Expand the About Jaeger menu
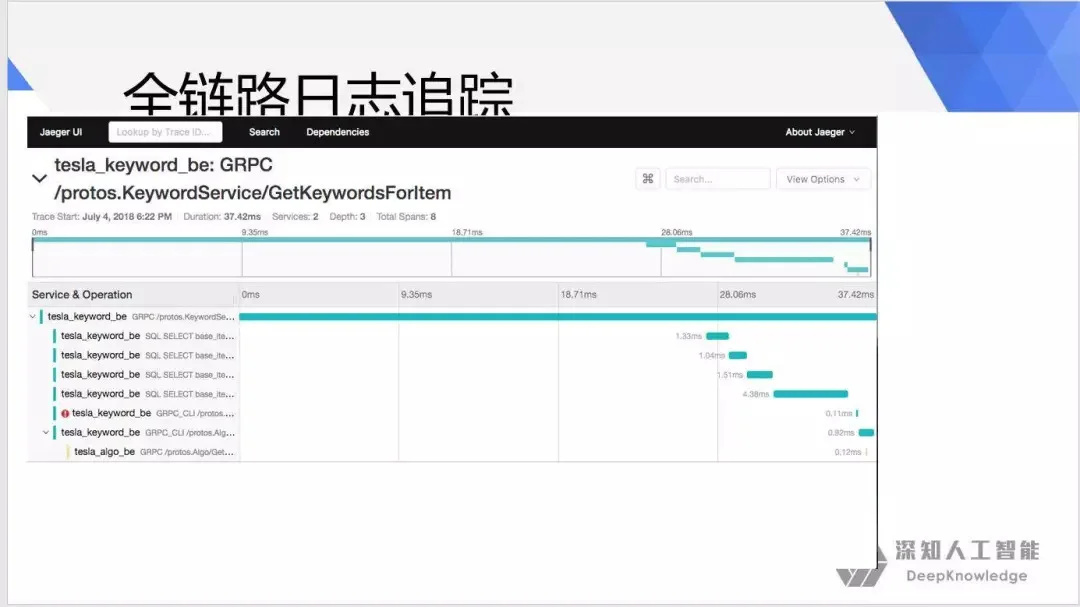Screen dimensions: 1080x607 click(820, 132)
